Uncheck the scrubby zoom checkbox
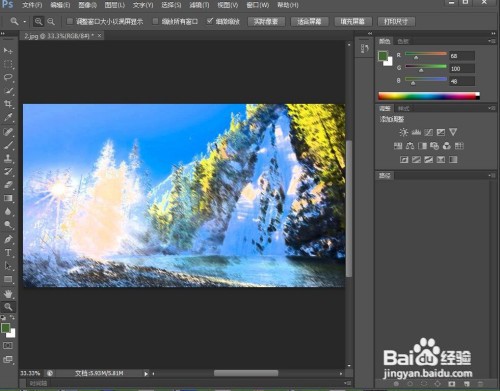The height and width of the screenshot is (391, 500). pyautogui.click(x=210, y=21)
